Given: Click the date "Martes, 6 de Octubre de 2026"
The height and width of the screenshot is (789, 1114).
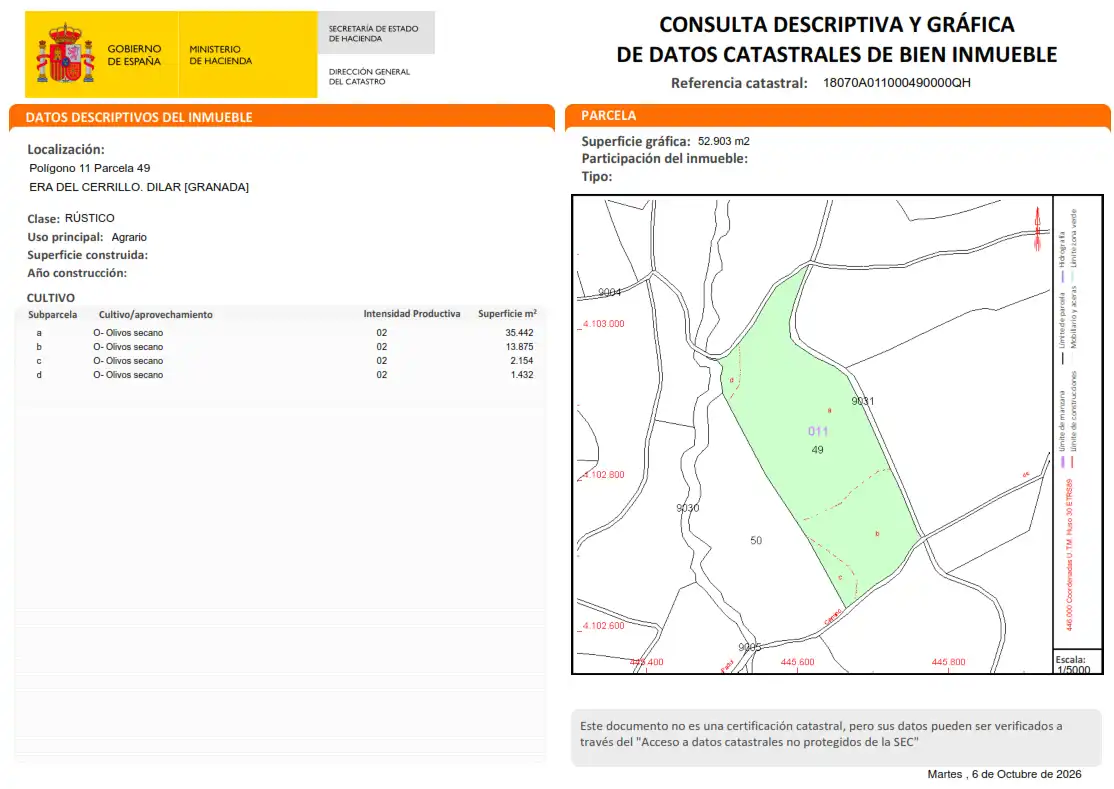Looking at the screenshot, I should pyautogui.click(x=1005, y=774).
